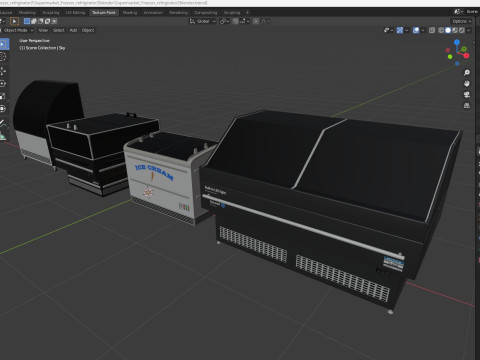The image size is (480, 360).
Task: Select the Move tool
Action: coord(3,70)
